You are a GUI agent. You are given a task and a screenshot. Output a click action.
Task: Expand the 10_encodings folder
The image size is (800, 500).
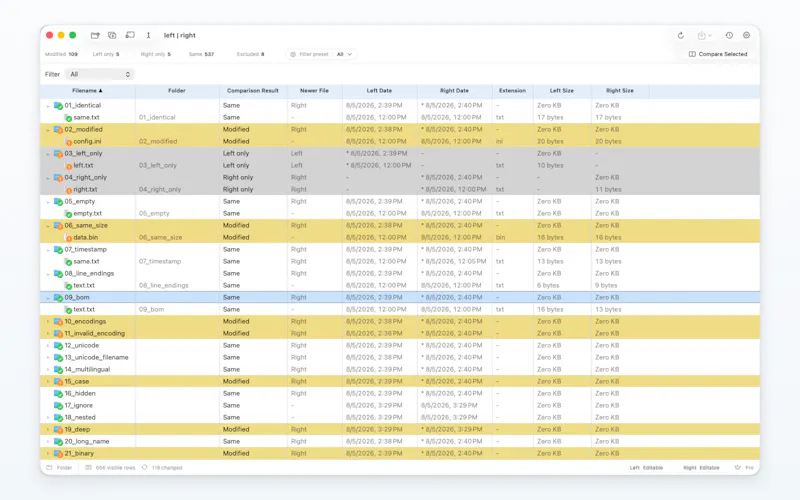coord(48,321)
